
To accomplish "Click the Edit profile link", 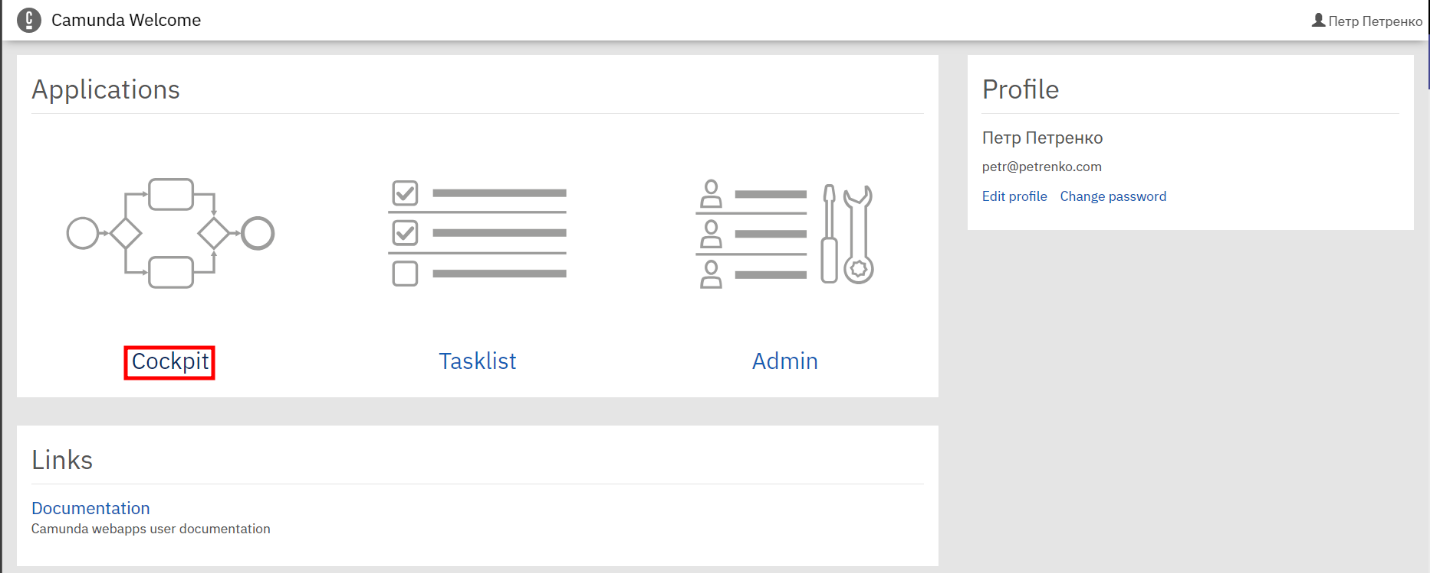I will 1014,196.
